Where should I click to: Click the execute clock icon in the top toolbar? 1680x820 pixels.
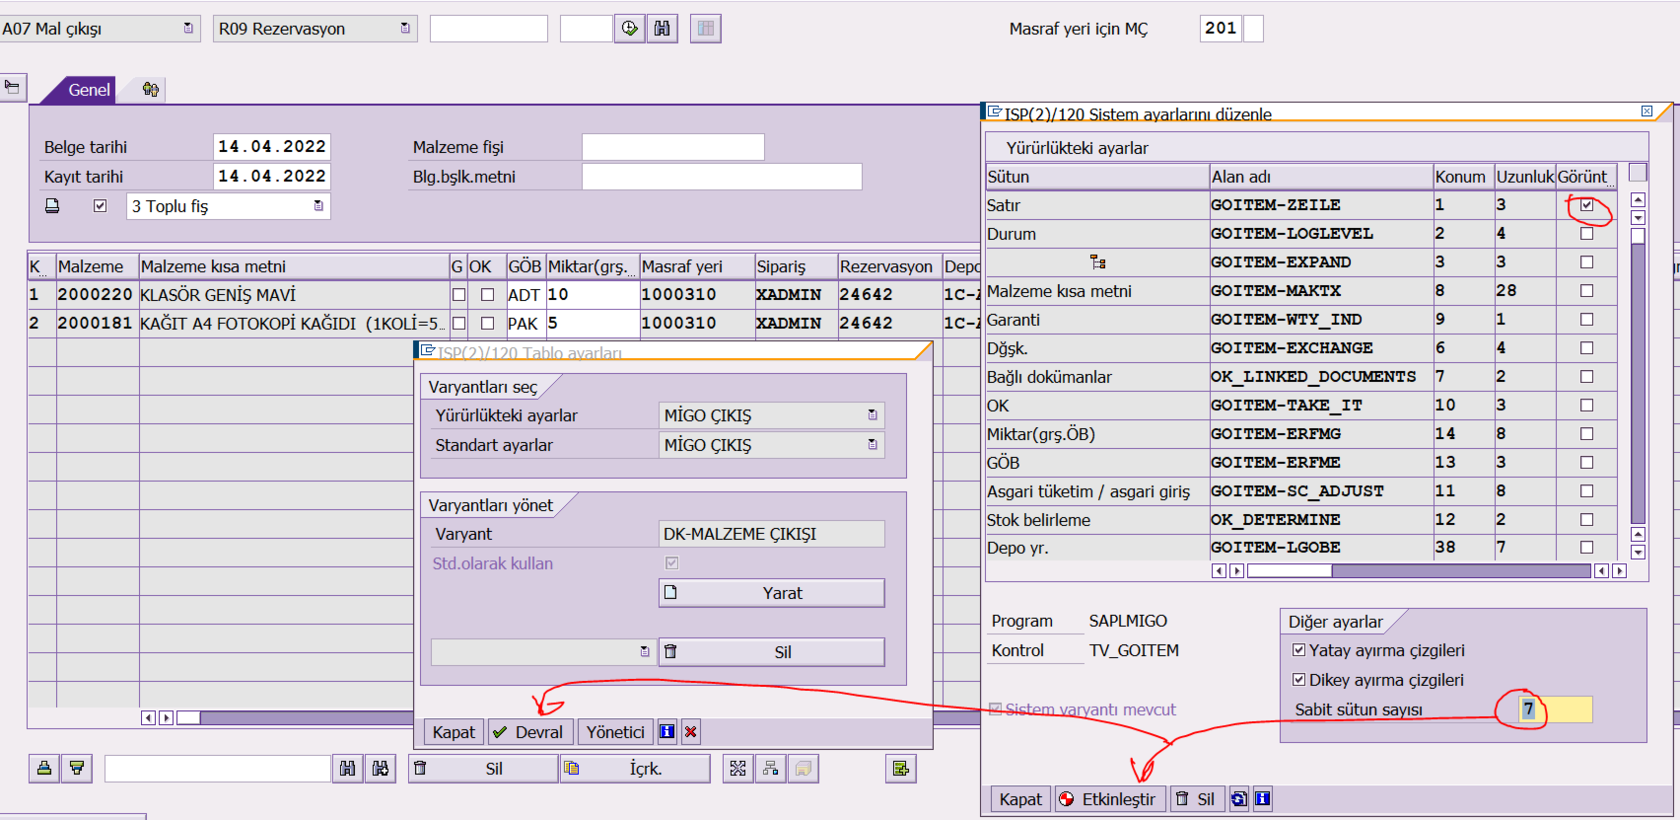tap(629, 29)
